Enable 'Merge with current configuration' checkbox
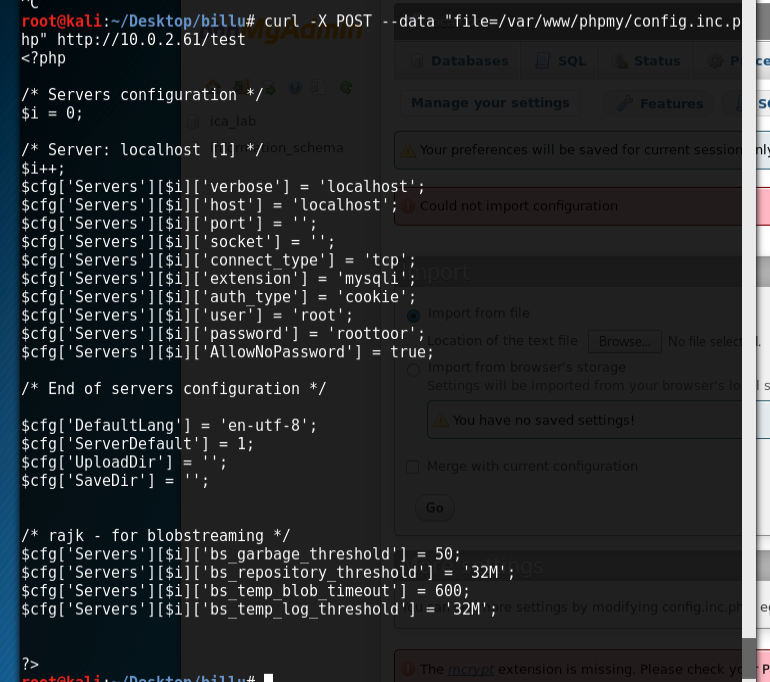This screenshot has width=770, height=682. click(412, 466)
